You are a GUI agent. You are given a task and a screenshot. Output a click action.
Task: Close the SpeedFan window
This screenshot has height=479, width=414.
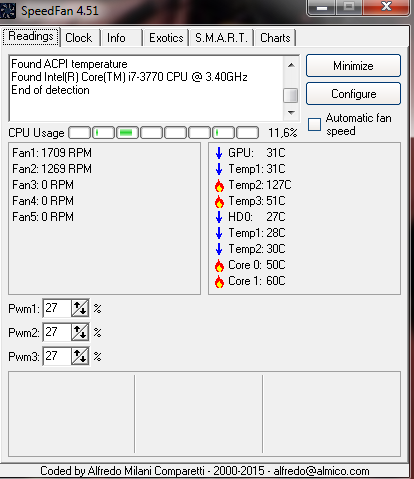coord(386,7)
